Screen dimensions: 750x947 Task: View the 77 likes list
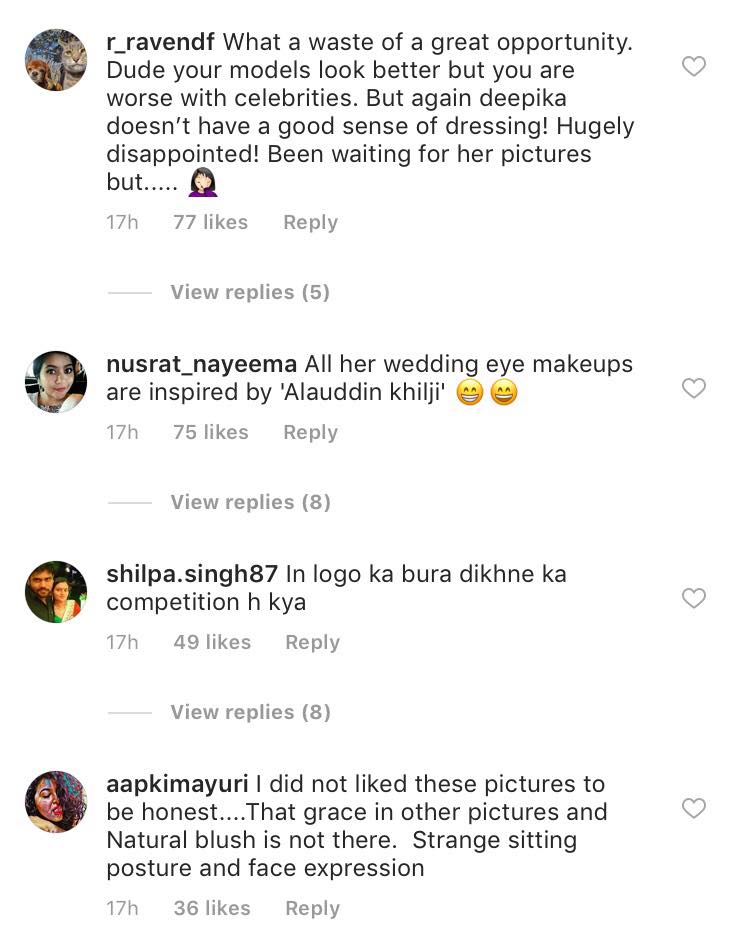210,222
